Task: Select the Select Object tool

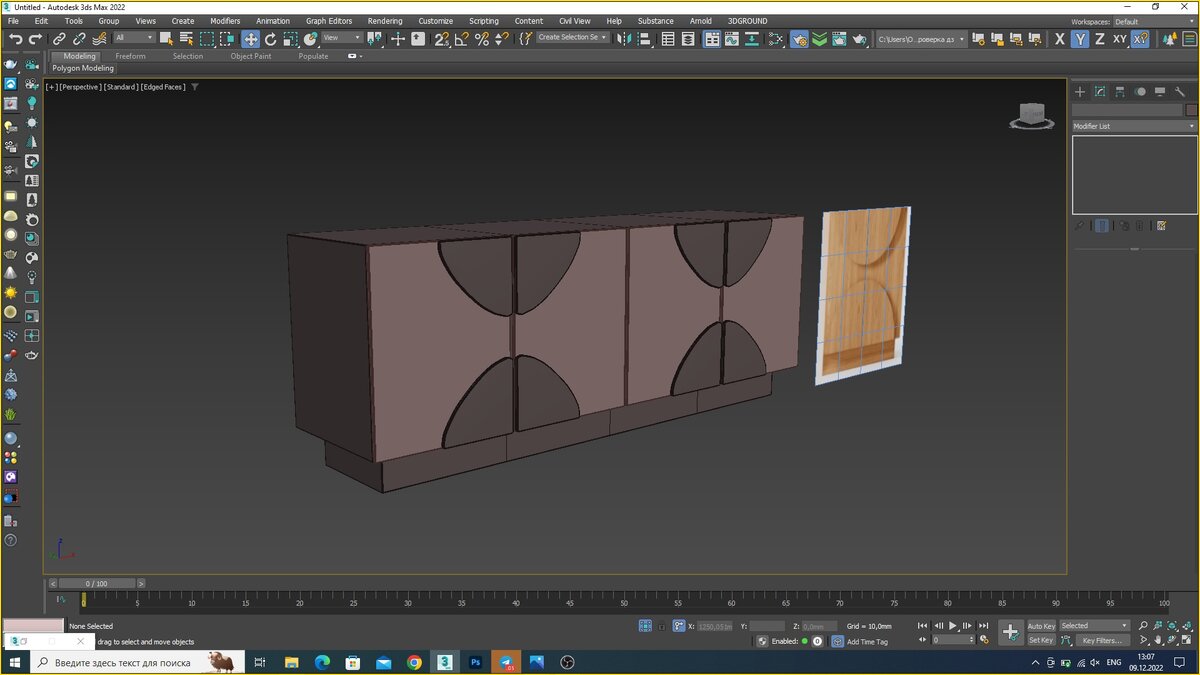Action: point(166,39)
